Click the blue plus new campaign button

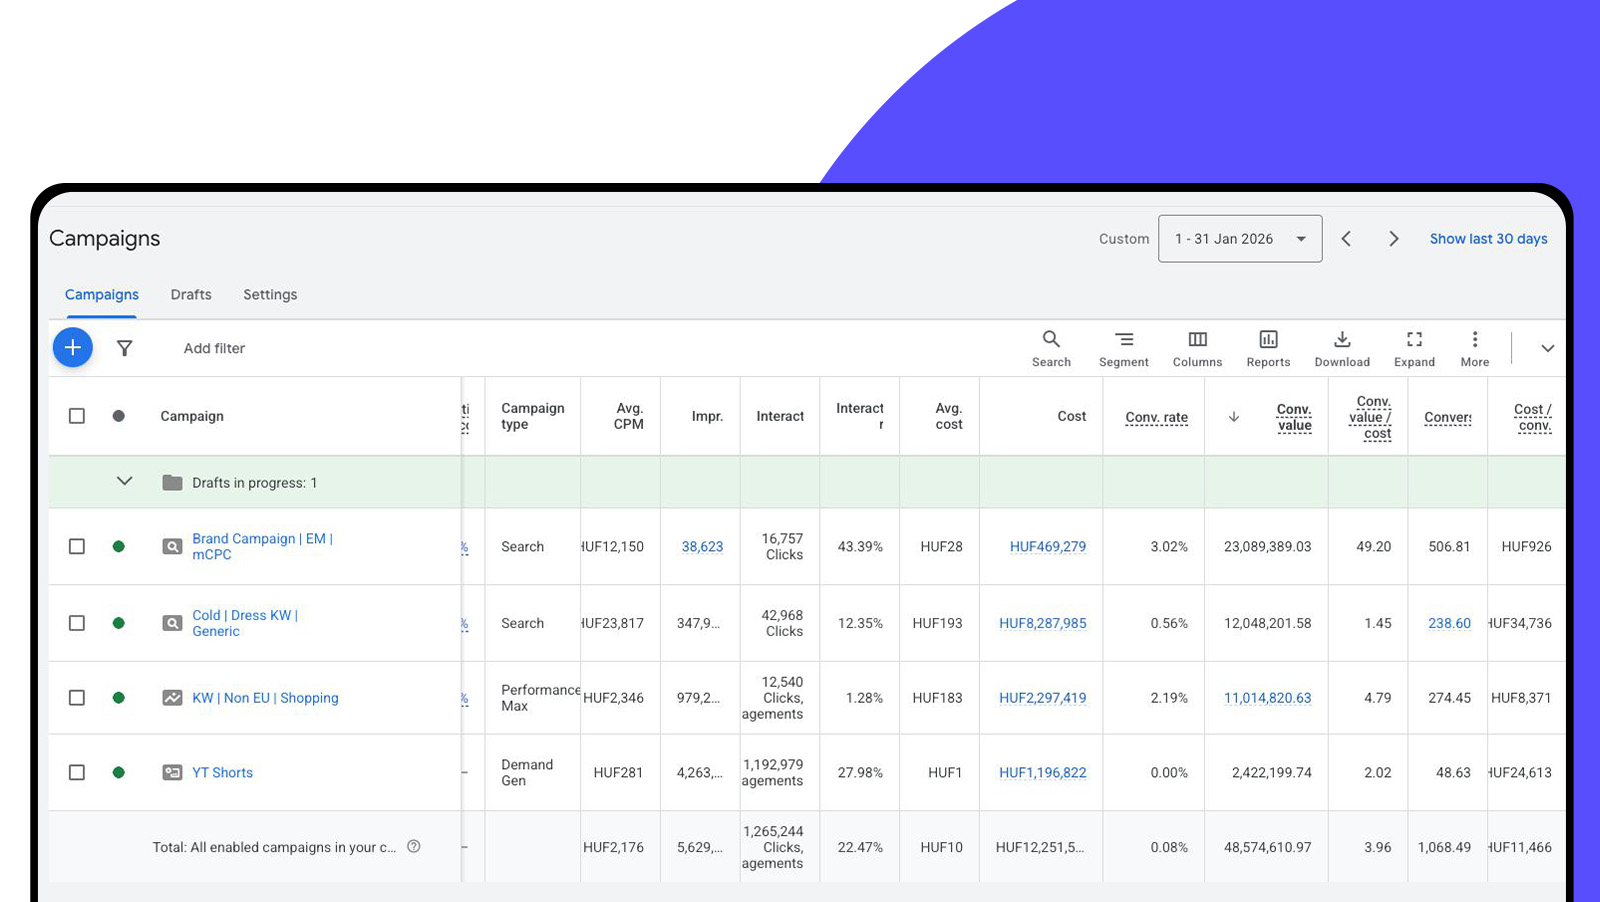(73, 347)
